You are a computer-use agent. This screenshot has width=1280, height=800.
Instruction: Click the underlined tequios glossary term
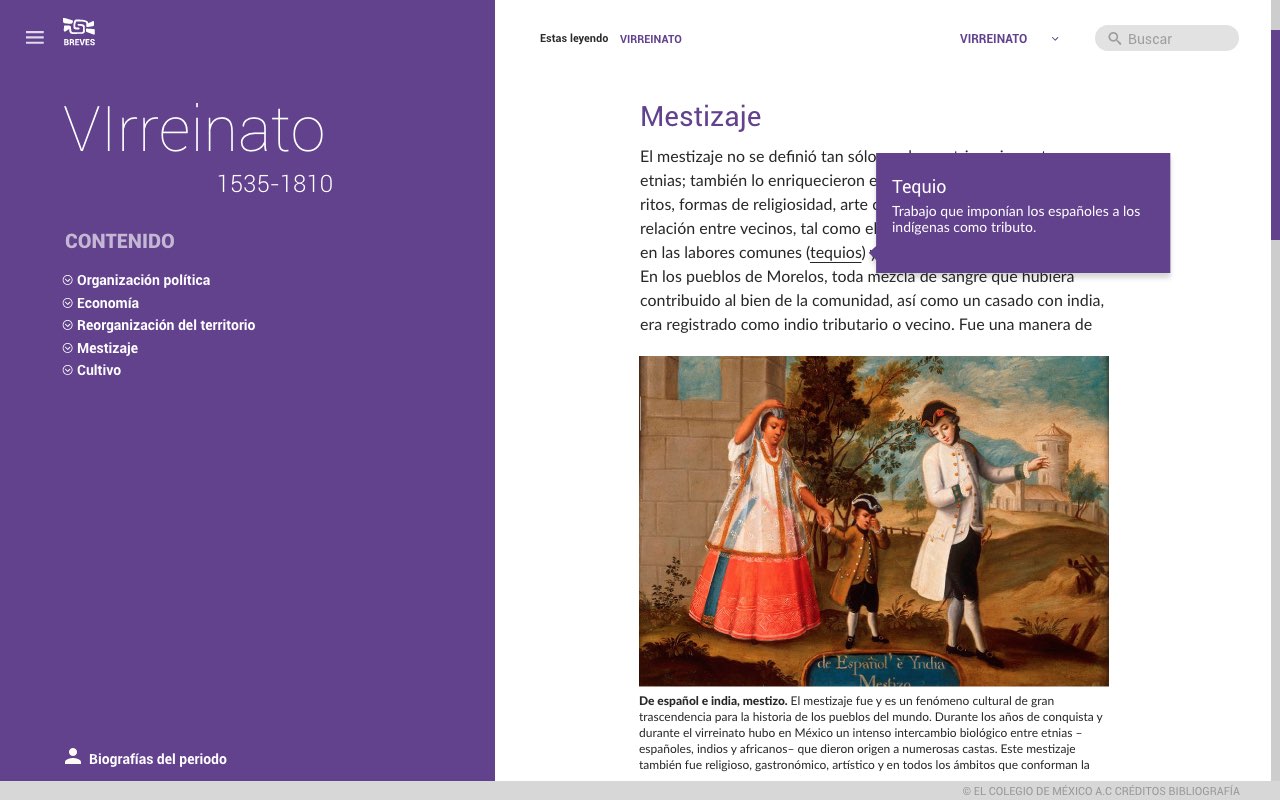point(835,253)
